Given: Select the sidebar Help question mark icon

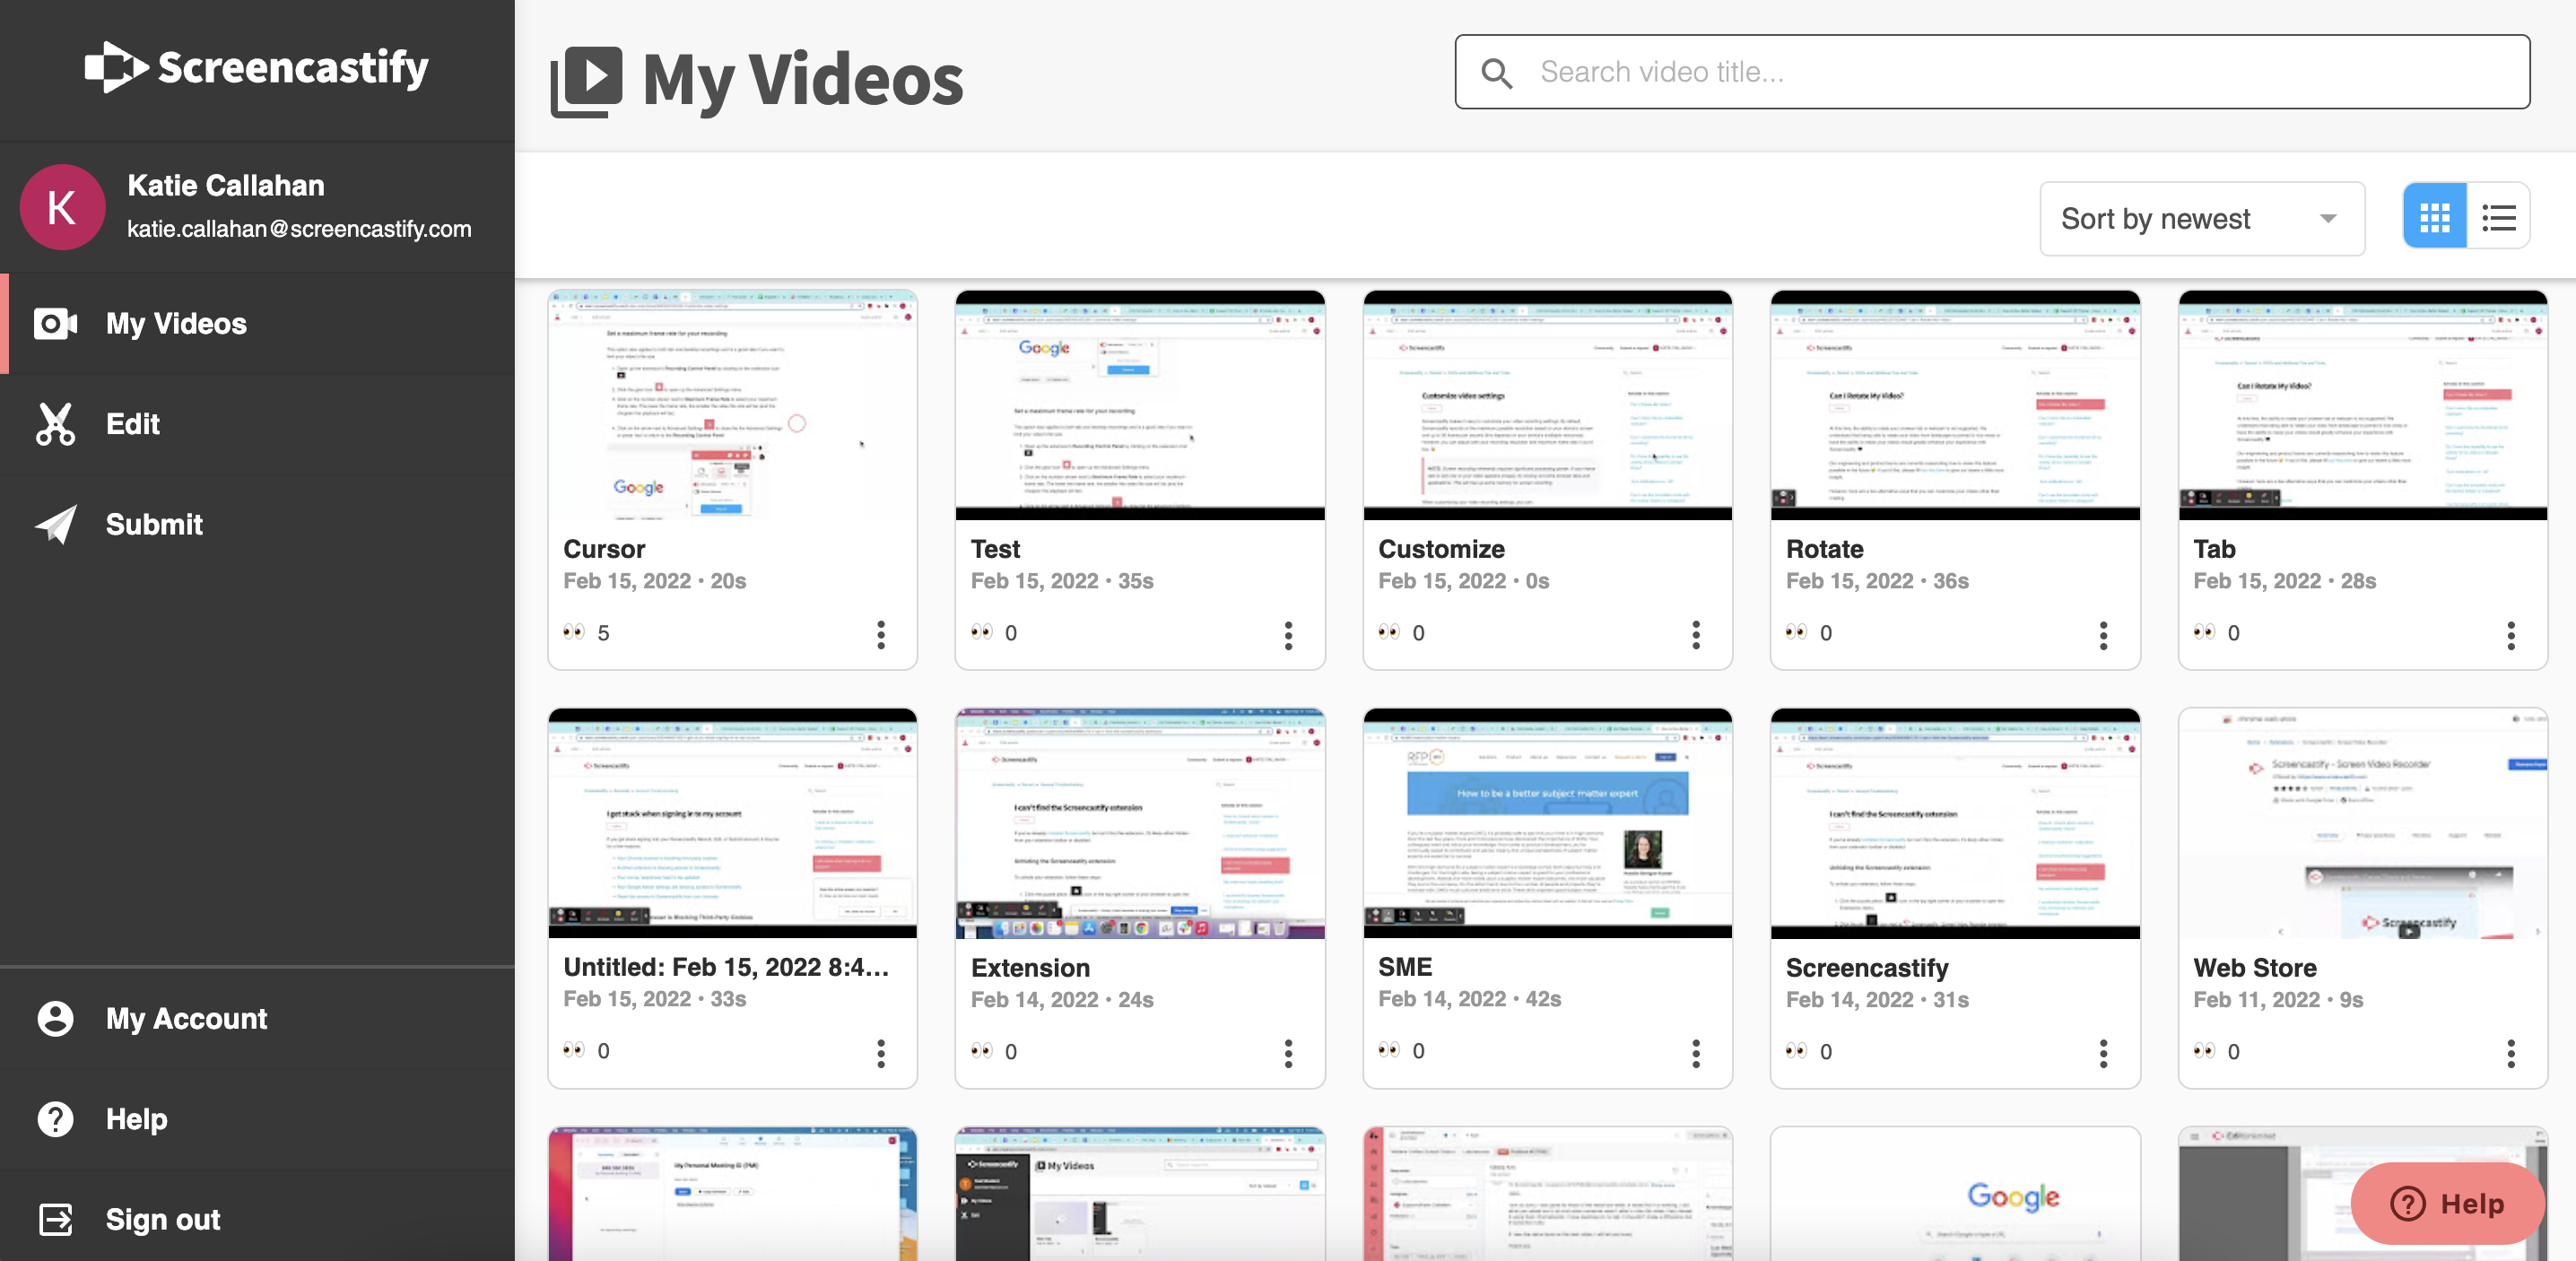Looking at the screenshot, I should (x=56, y=1119).
